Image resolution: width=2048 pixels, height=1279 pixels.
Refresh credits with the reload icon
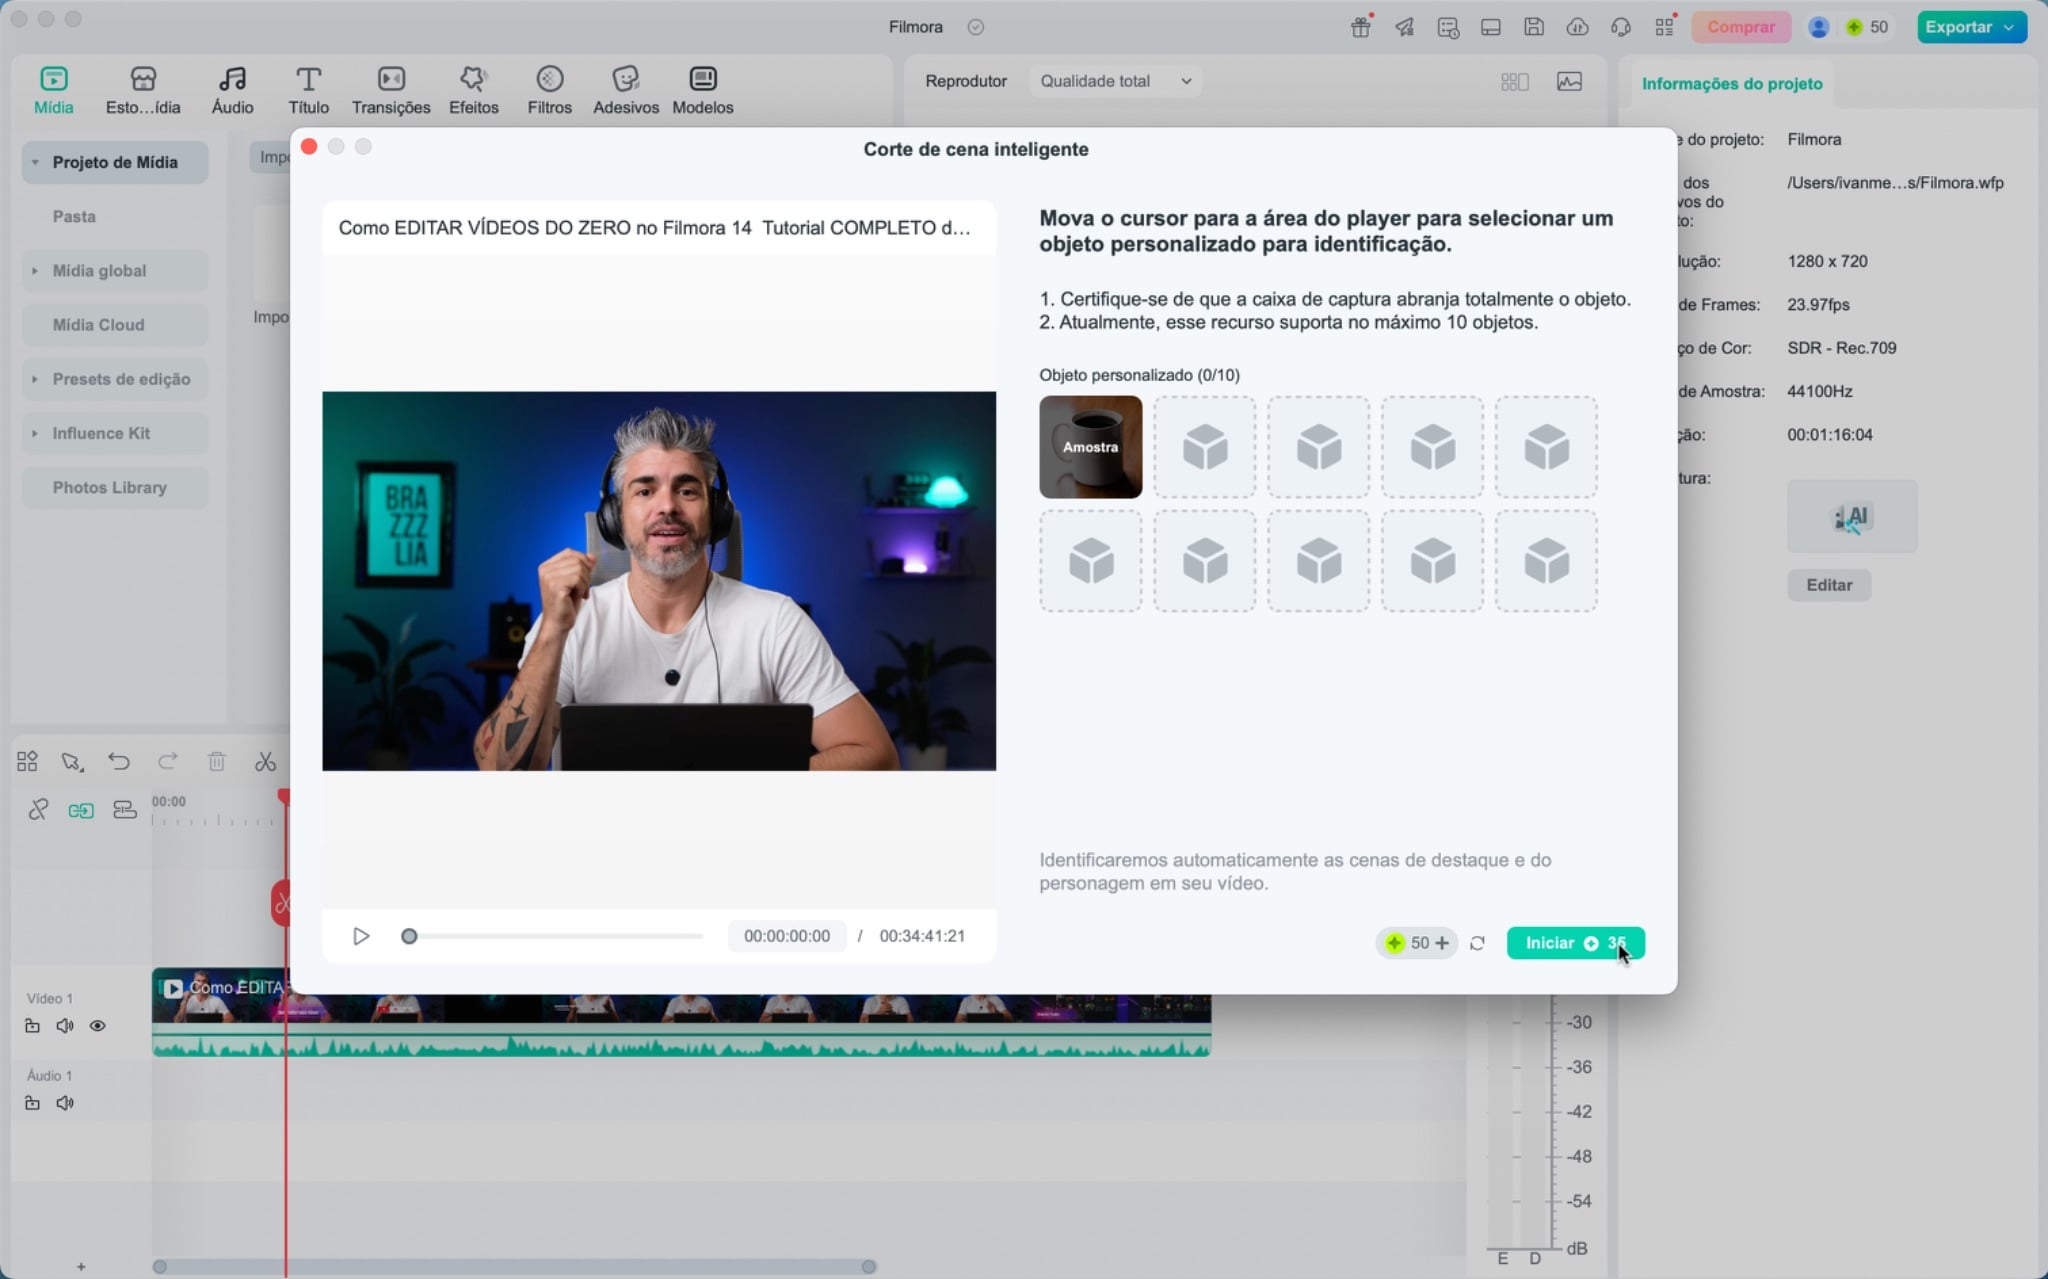point(1477,943)
